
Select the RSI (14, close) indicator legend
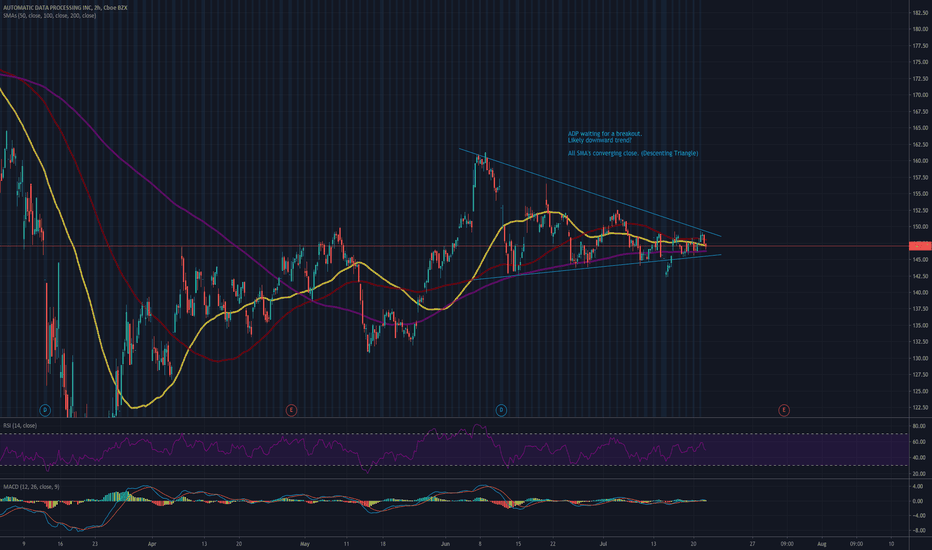[20, 426]
